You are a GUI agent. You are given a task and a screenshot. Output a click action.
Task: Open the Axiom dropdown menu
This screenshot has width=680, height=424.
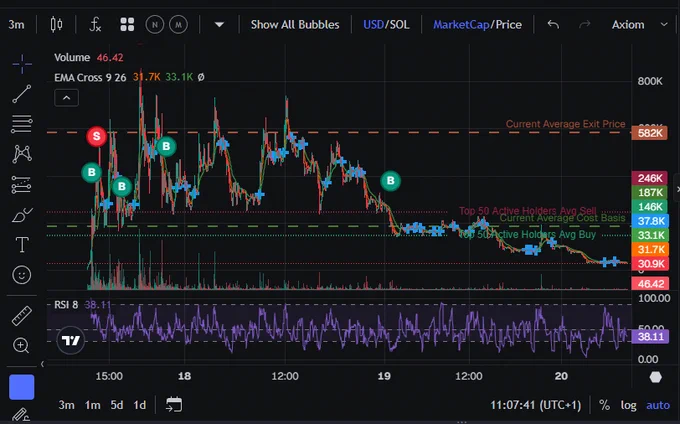pyautogui.click(x=640, y=25)
